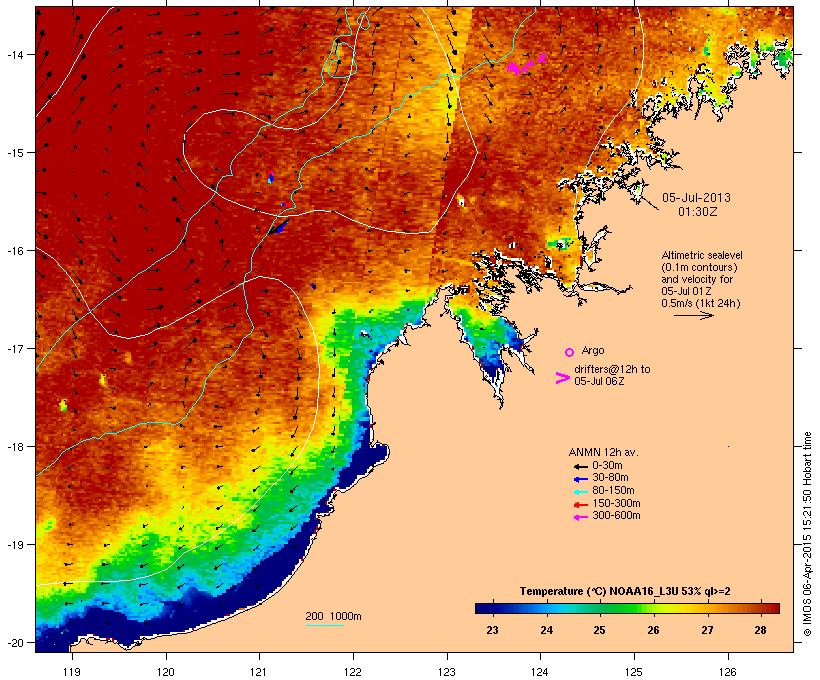Click the 119 longitude axis label
Viewport: 820px width, 680px height.
click(72, 672)
